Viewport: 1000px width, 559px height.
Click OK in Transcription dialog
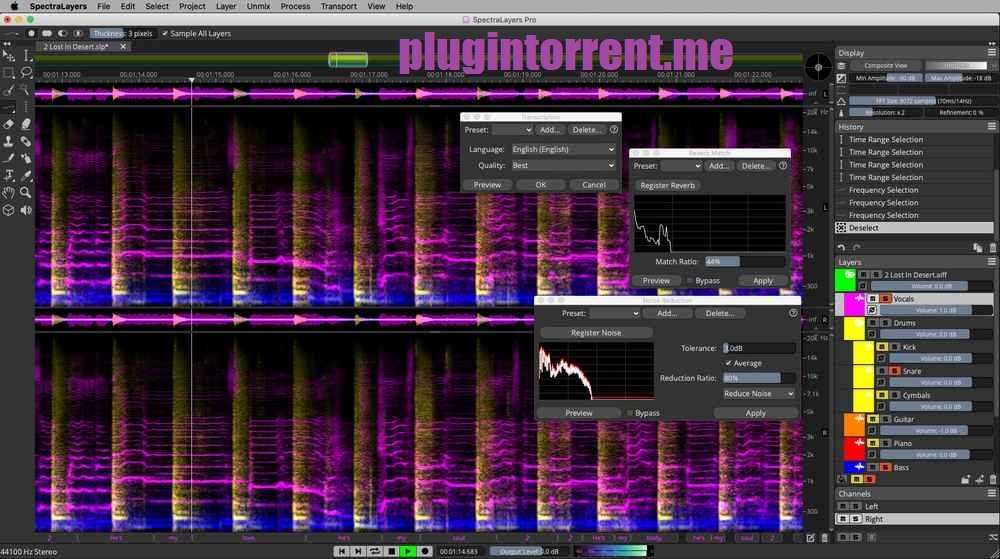tap(540, 185)
